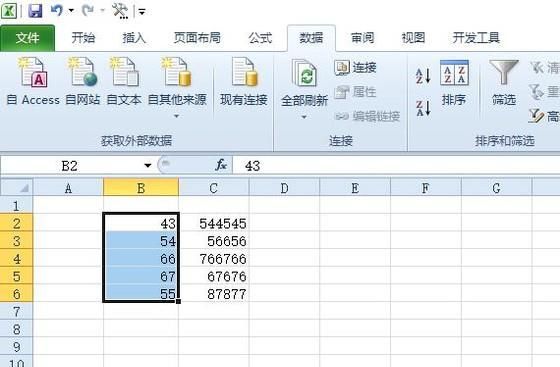Open the 排序 dialog
Image resolution: width=560 pixels, height=367 pixels.
pyautogui.click(x=454, y=84)
